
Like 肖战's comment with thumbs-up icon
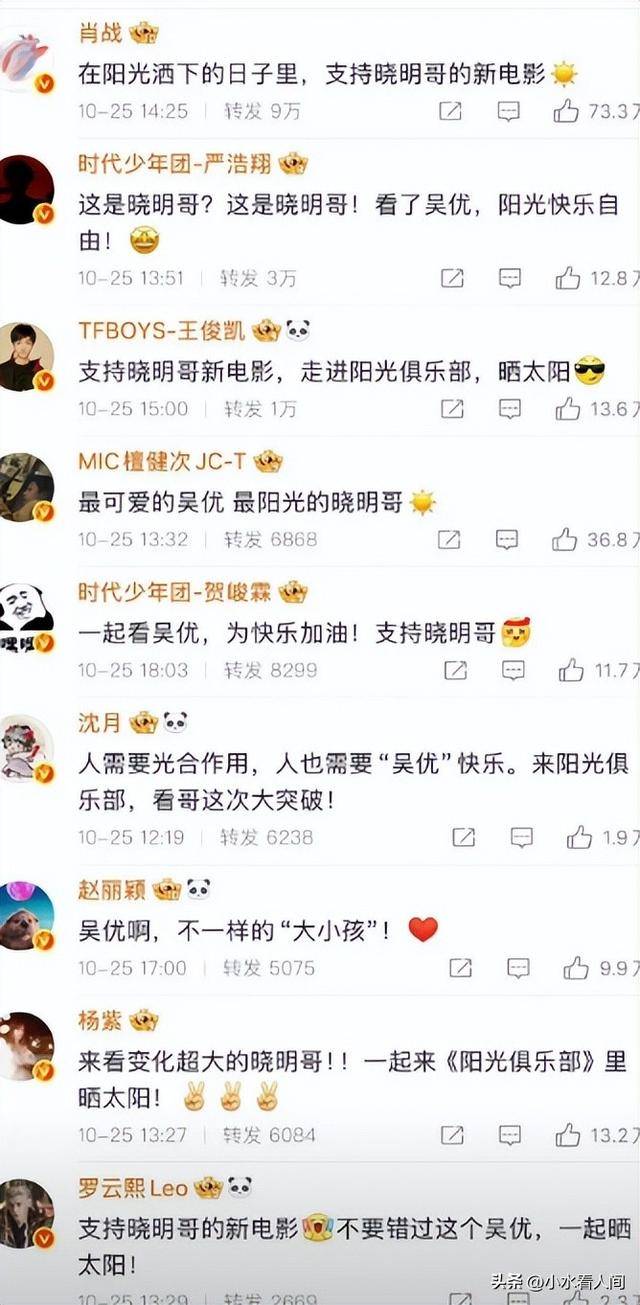click(x=567, y=111)
